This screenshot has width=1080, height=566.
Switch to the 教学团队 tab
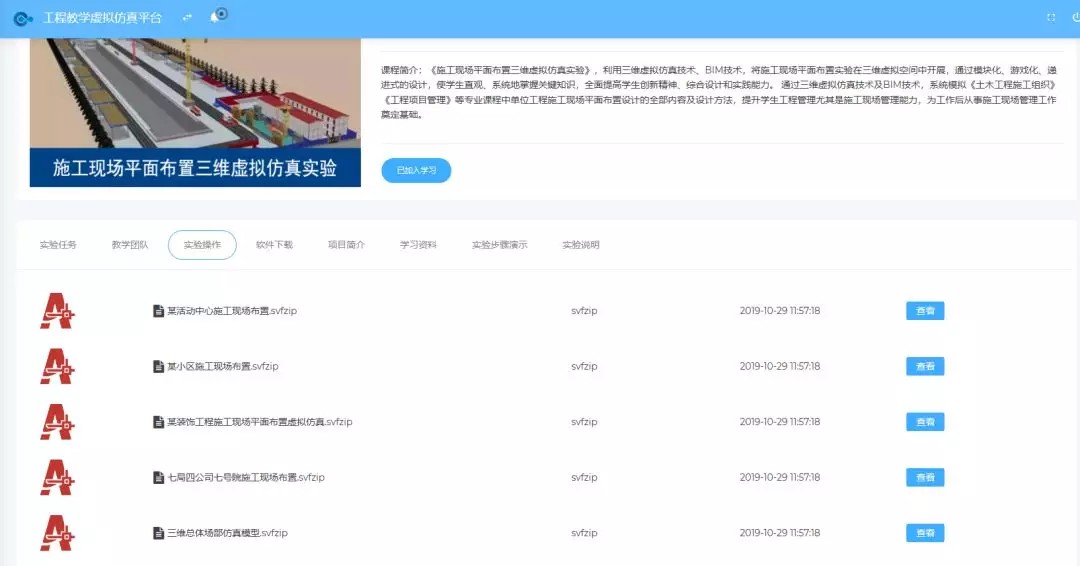tap(130, 245)
